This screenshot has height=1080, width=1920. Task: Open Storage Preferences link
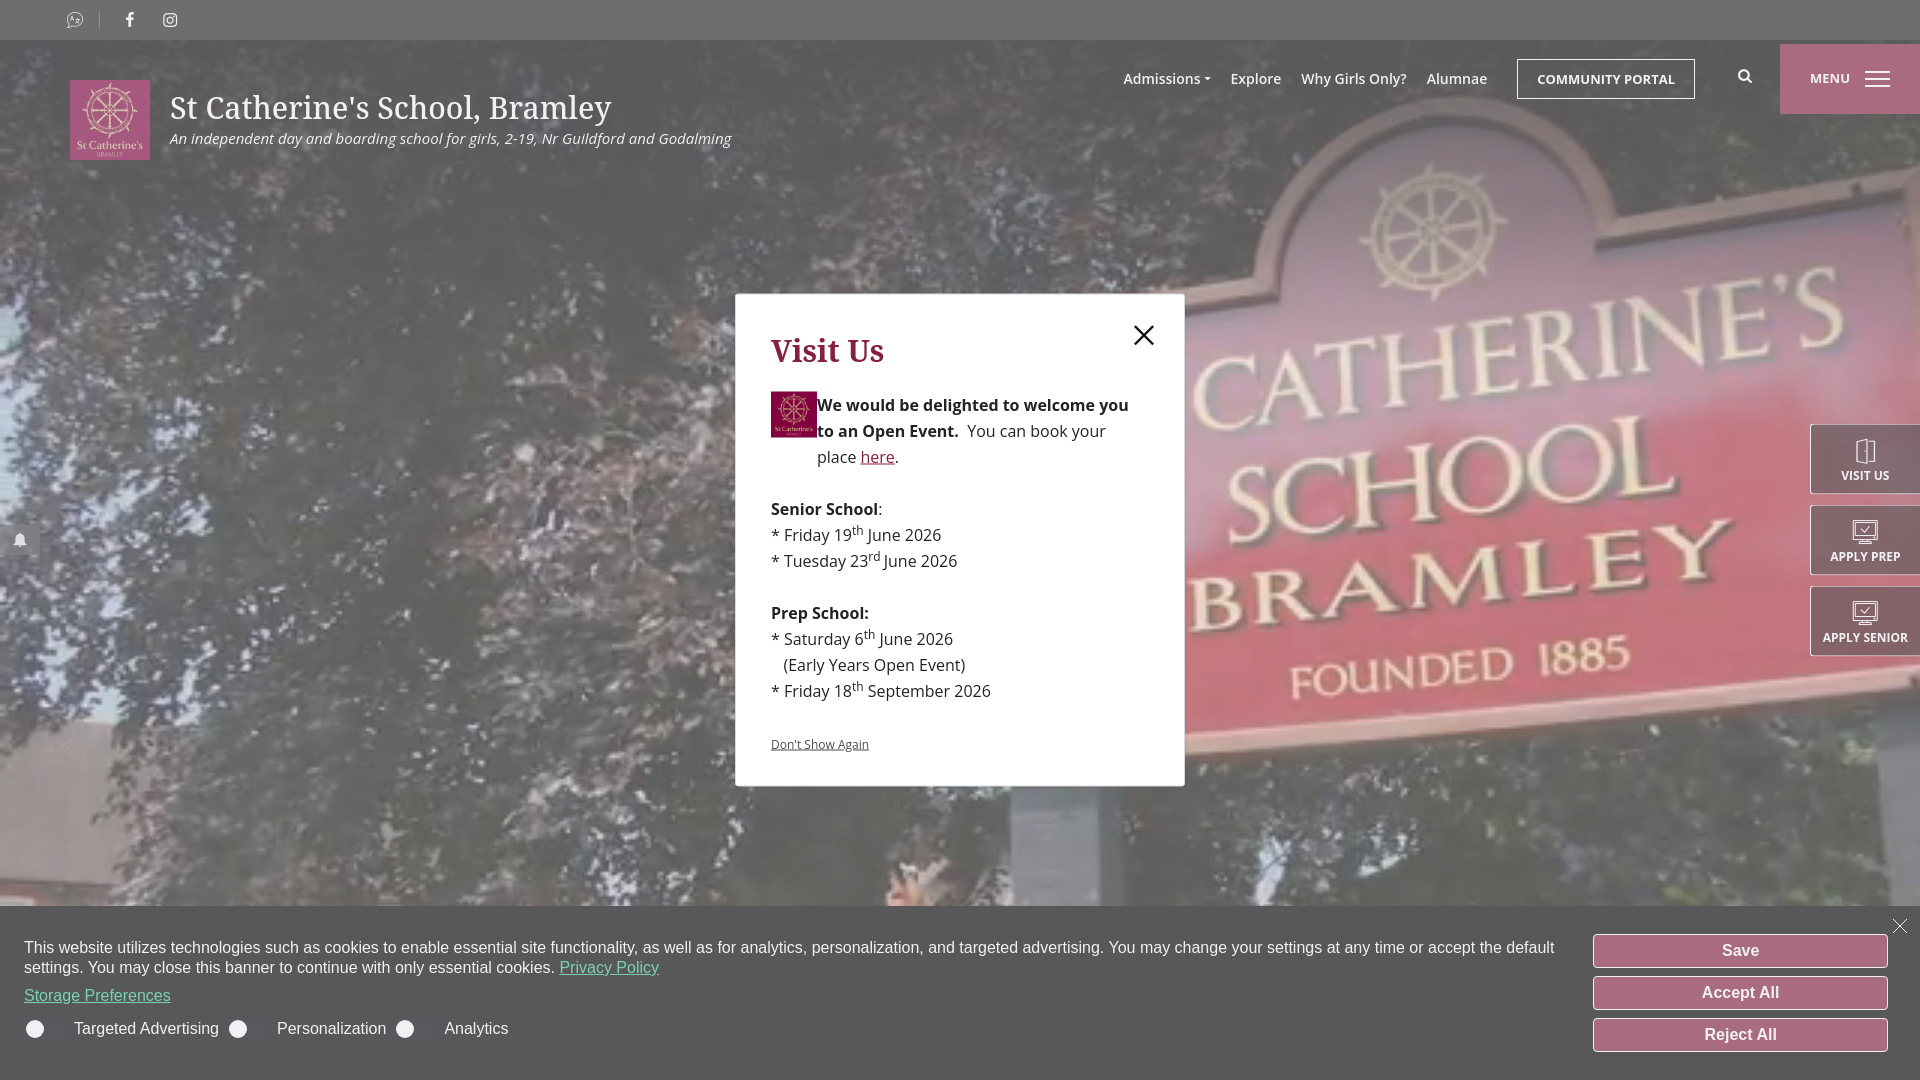point(97,996)
